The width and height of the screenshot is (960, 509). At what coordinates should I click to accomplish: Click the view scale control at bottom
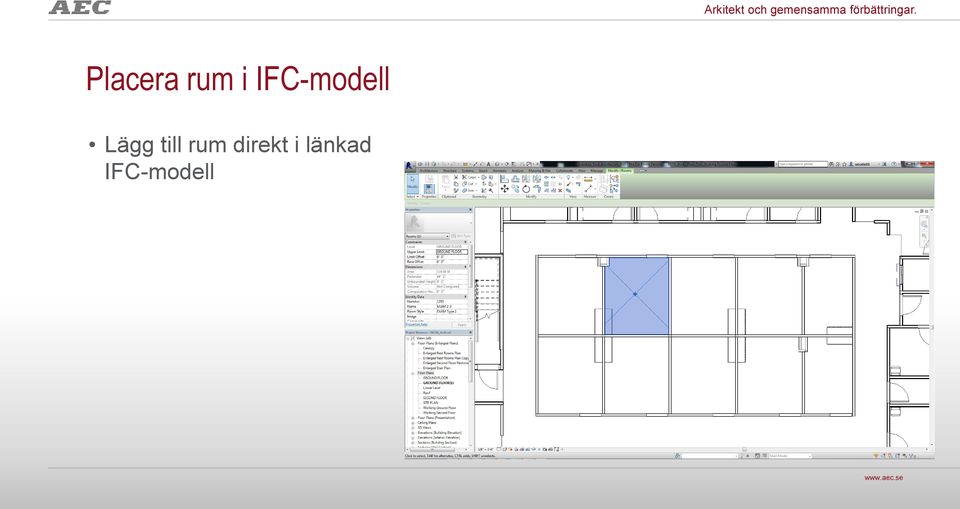point(486,450)
